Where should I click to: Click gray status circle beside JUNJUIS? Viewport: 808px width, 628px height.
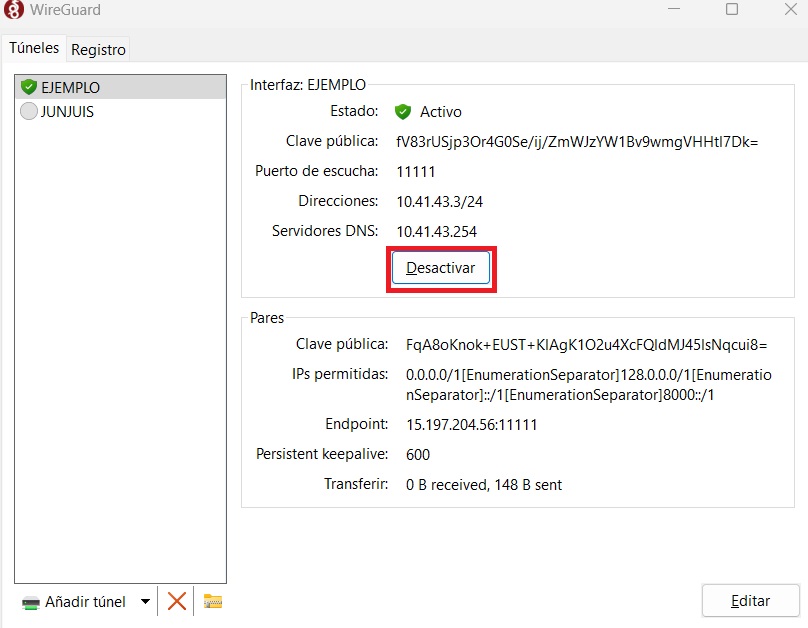[28, 112]
